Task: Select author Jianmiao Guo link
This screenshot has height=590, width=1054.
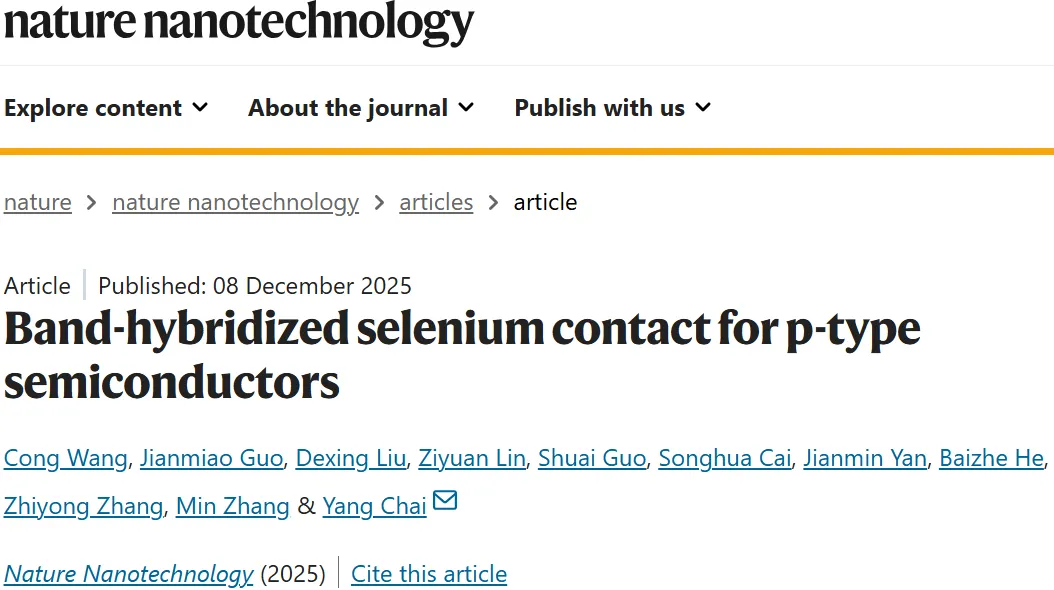Action: click(x=213, y=458)
